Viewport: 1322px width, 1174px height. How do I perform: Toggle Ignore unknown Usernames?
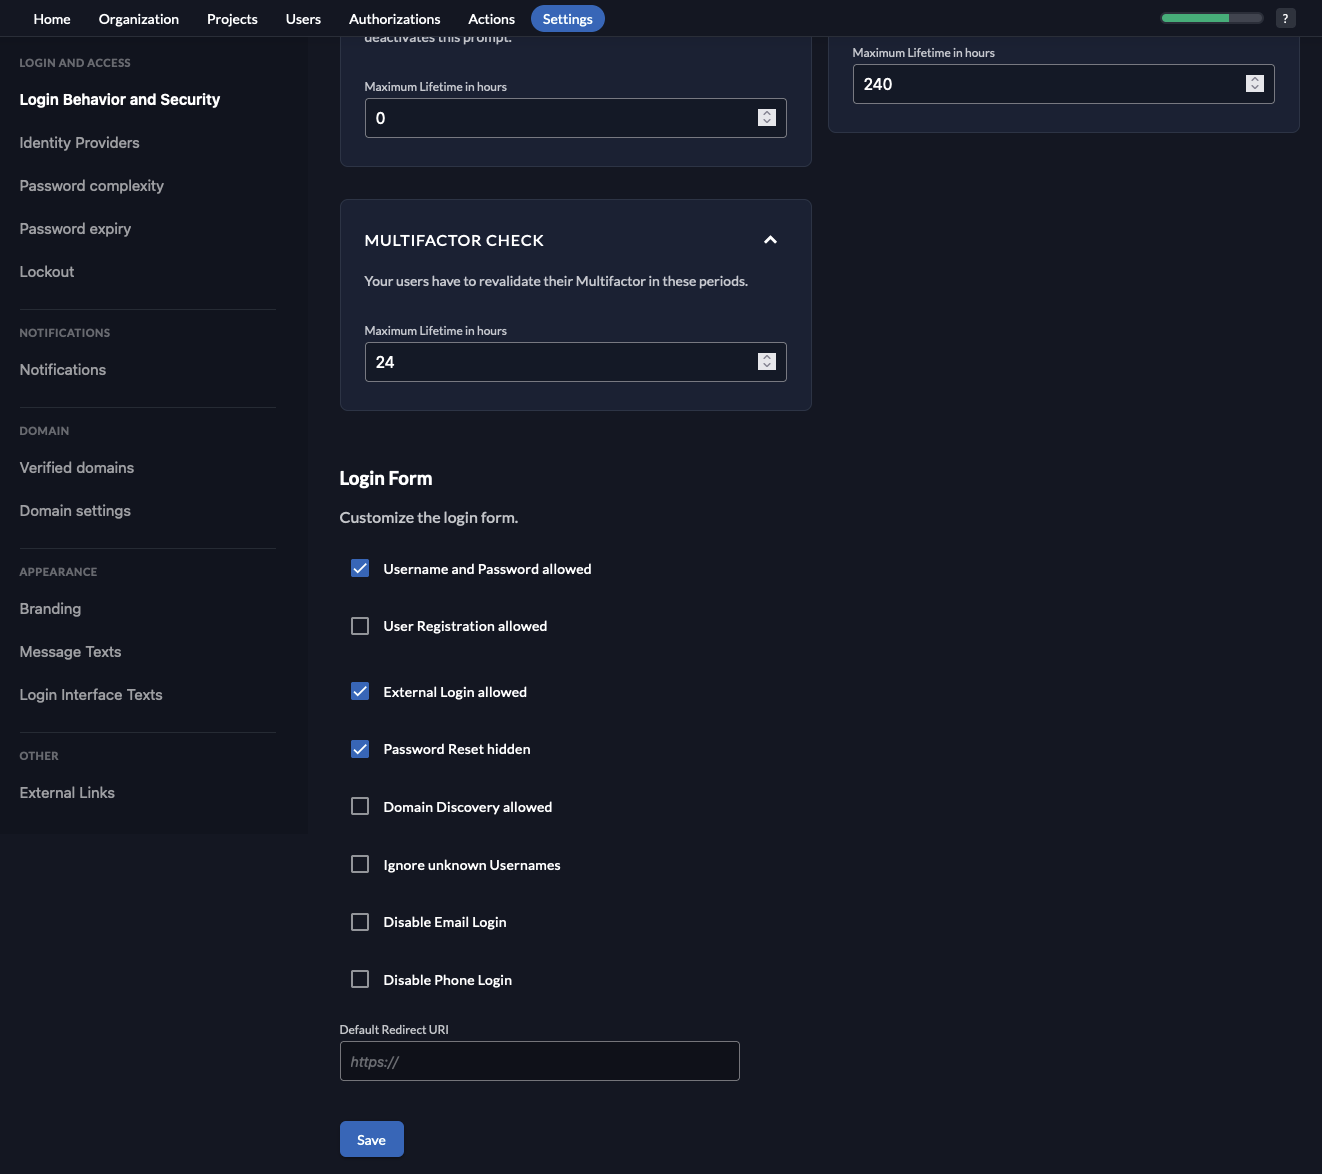point(360,864)
